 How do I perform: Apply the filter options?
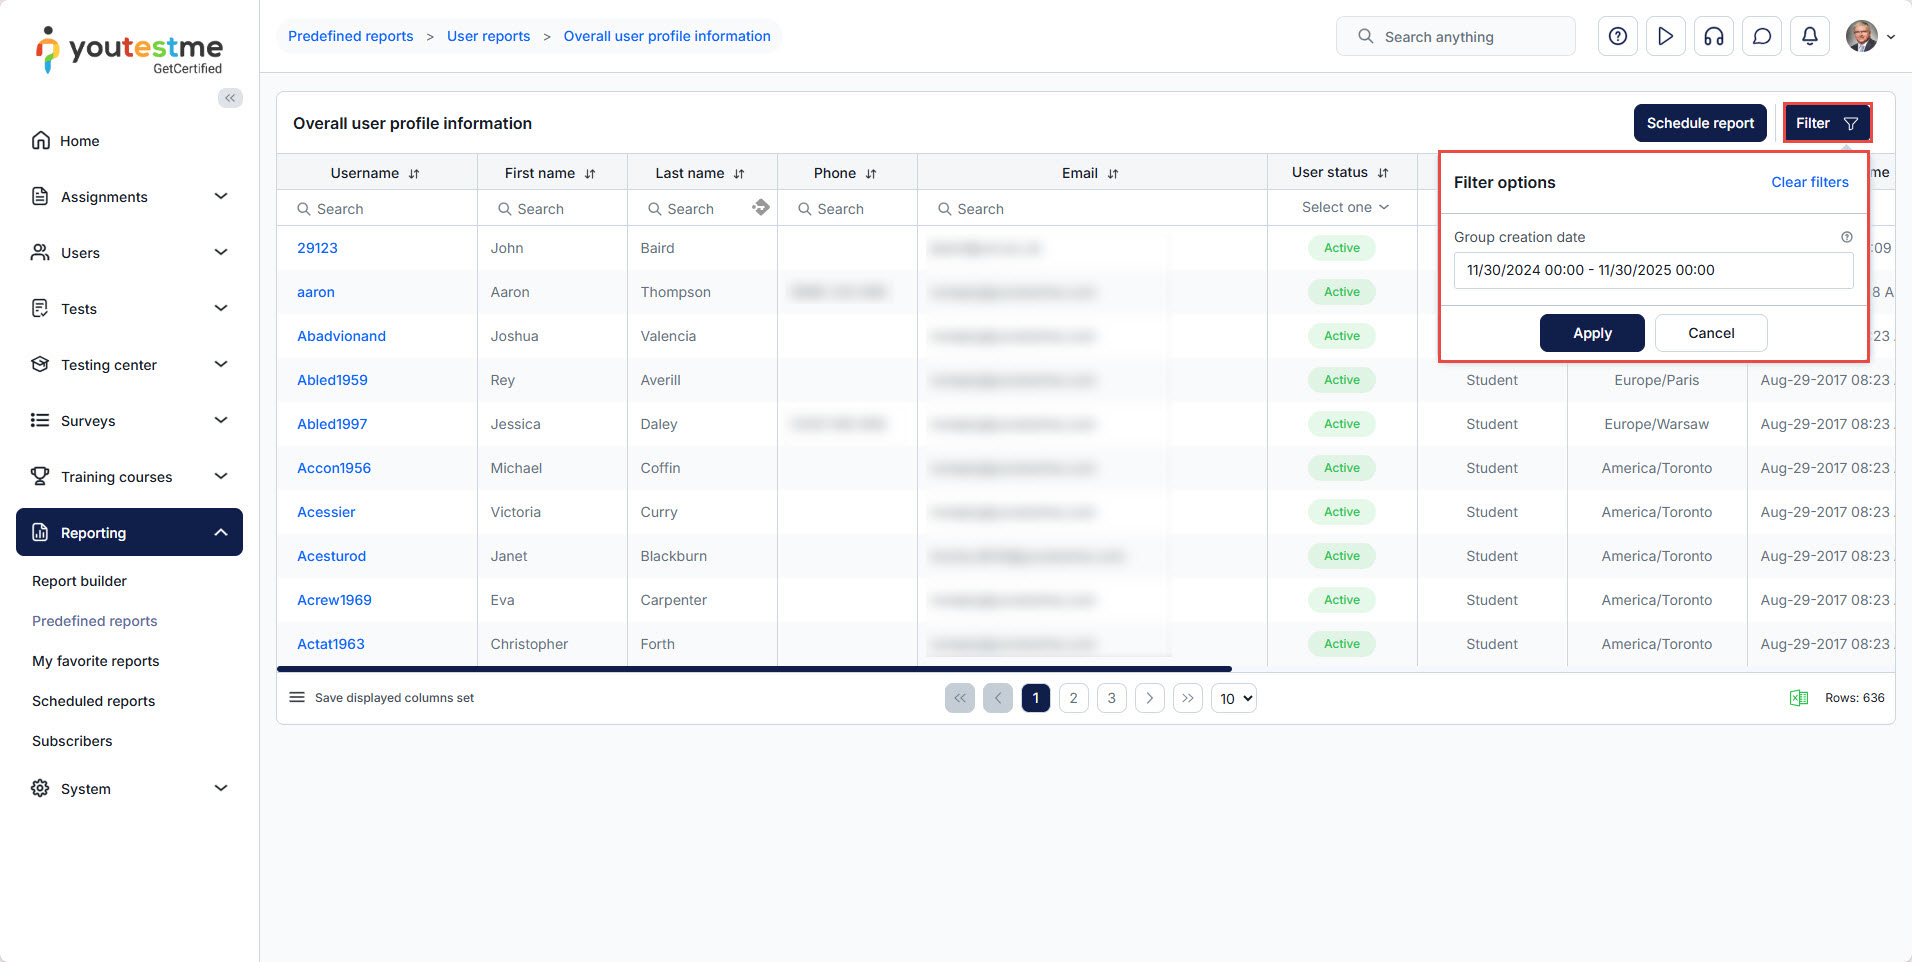click(1591, 333)
